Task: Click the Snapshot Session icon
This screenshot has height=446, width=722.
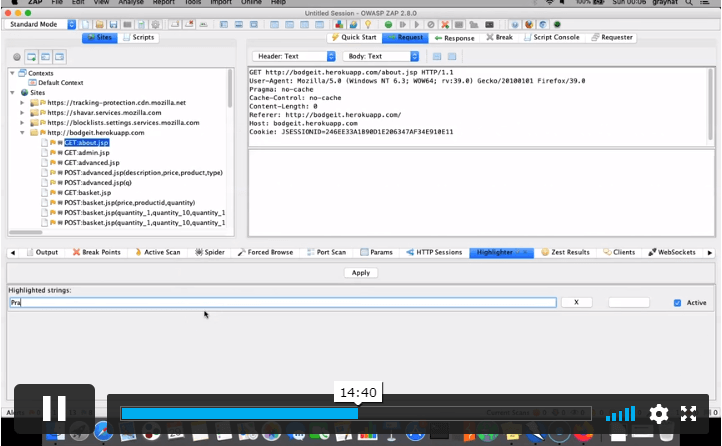Action: (x=128, y=24)
